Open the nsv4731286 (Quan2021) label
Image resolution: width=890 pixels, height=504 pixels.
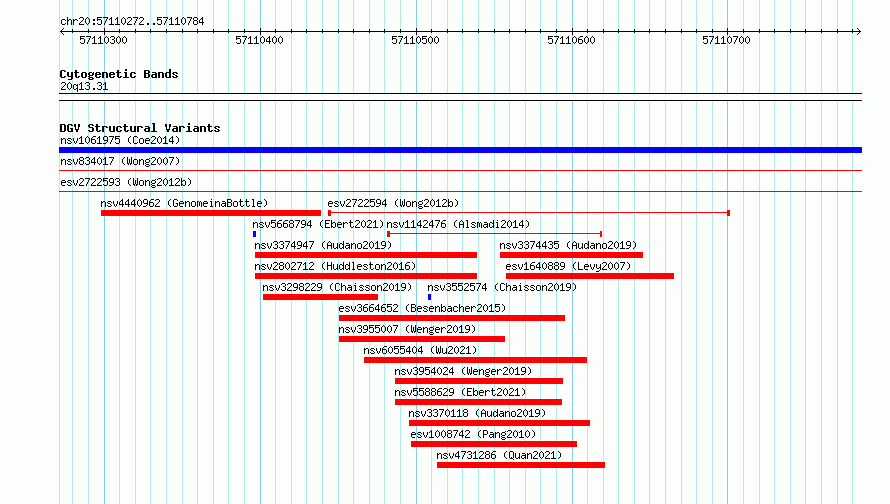[x=499, y=455]
